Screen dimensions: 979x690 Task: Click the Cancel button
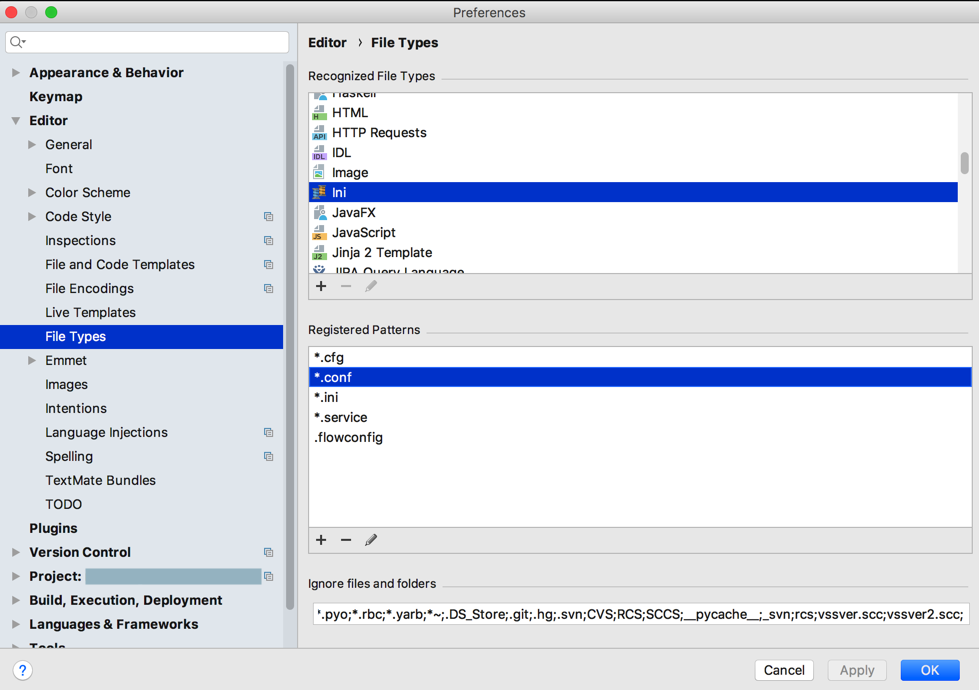tap(784, 670)
